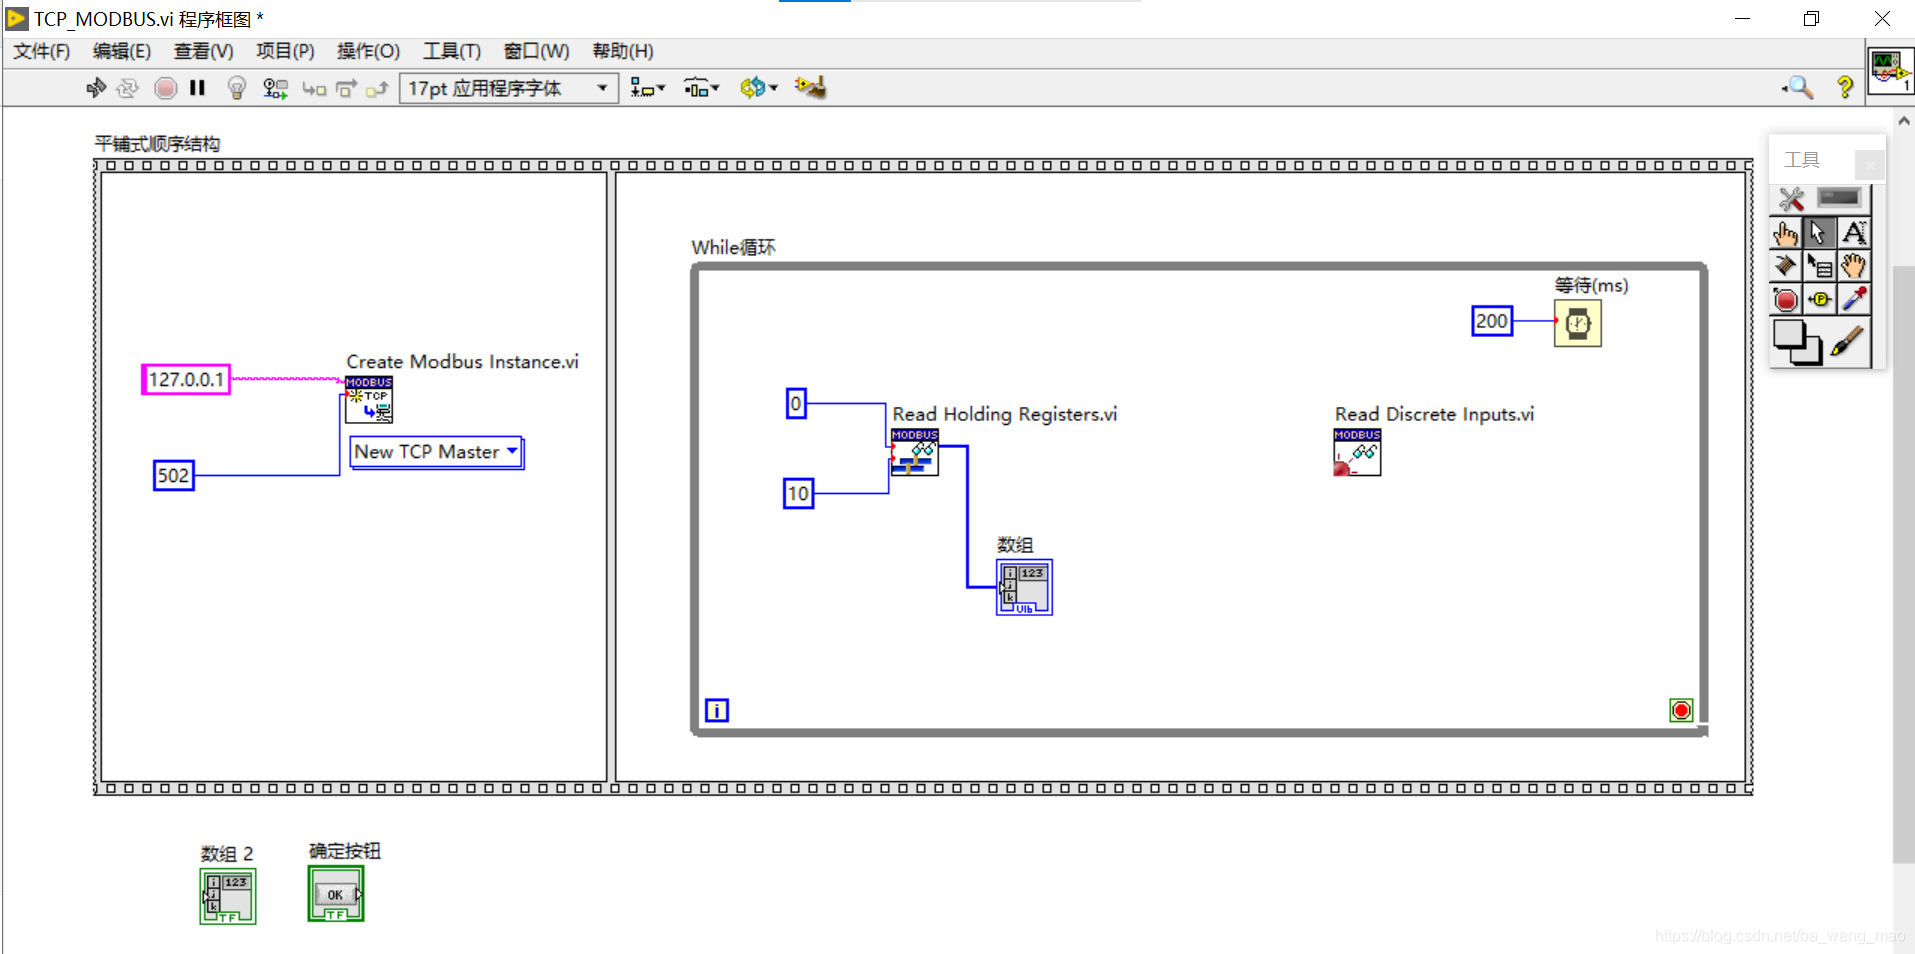This screenshot has width=1915, height=954.
Task: Select the Positioning arrow tool
Action: point(1819,233)
